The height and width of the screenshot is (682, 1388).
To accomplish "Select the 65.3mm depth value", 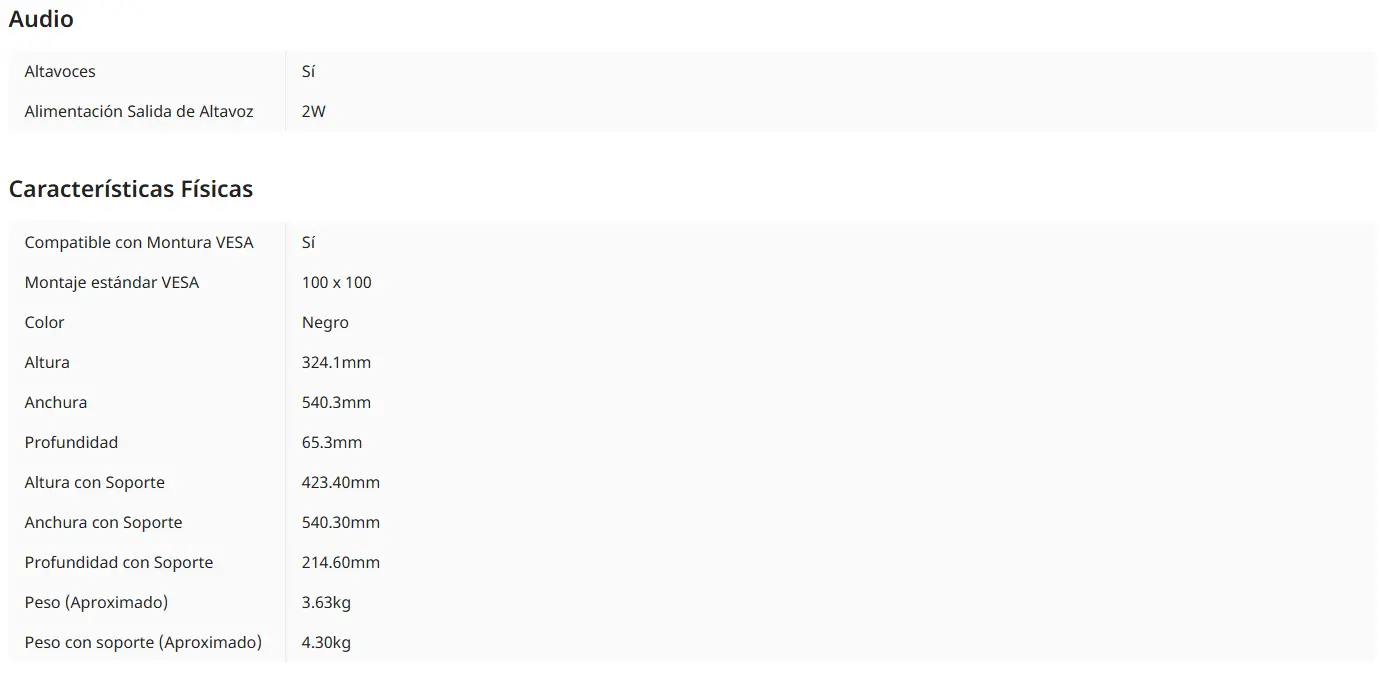I will point(332,443).
